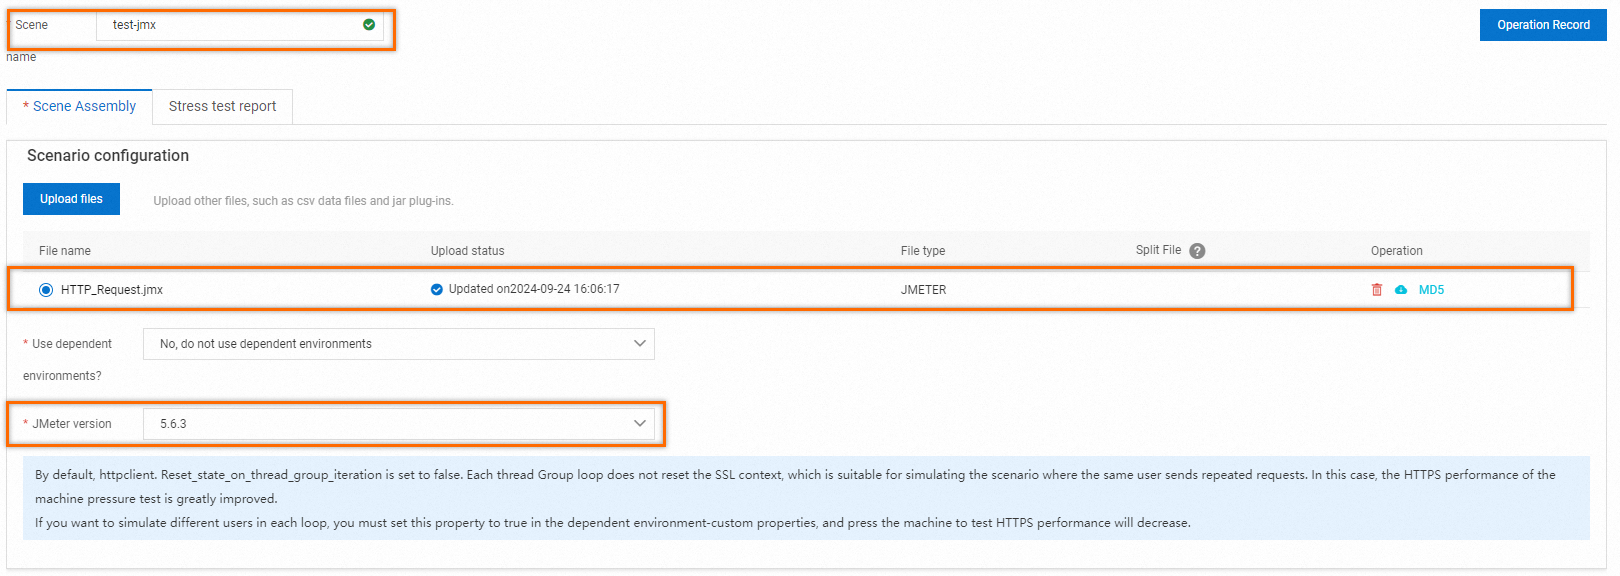Click the MD5 link for HTTP_Request.jmx

1431,290
